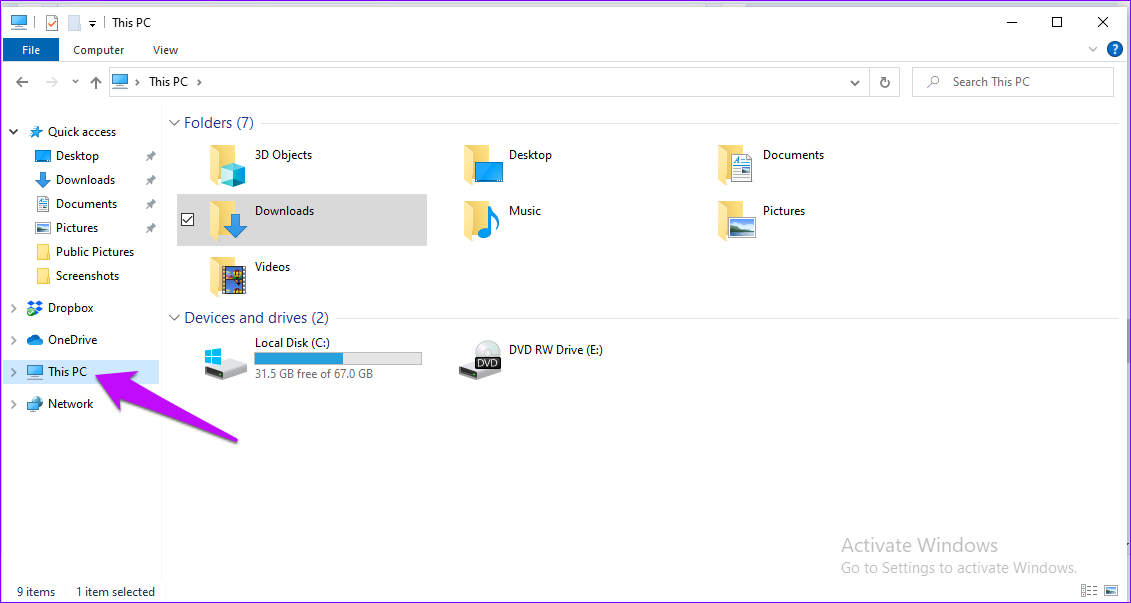This screenshot has height=603, width=1131.
Task: Open Downloads in Quick access sidebar
Action: [x=85, y=180]
